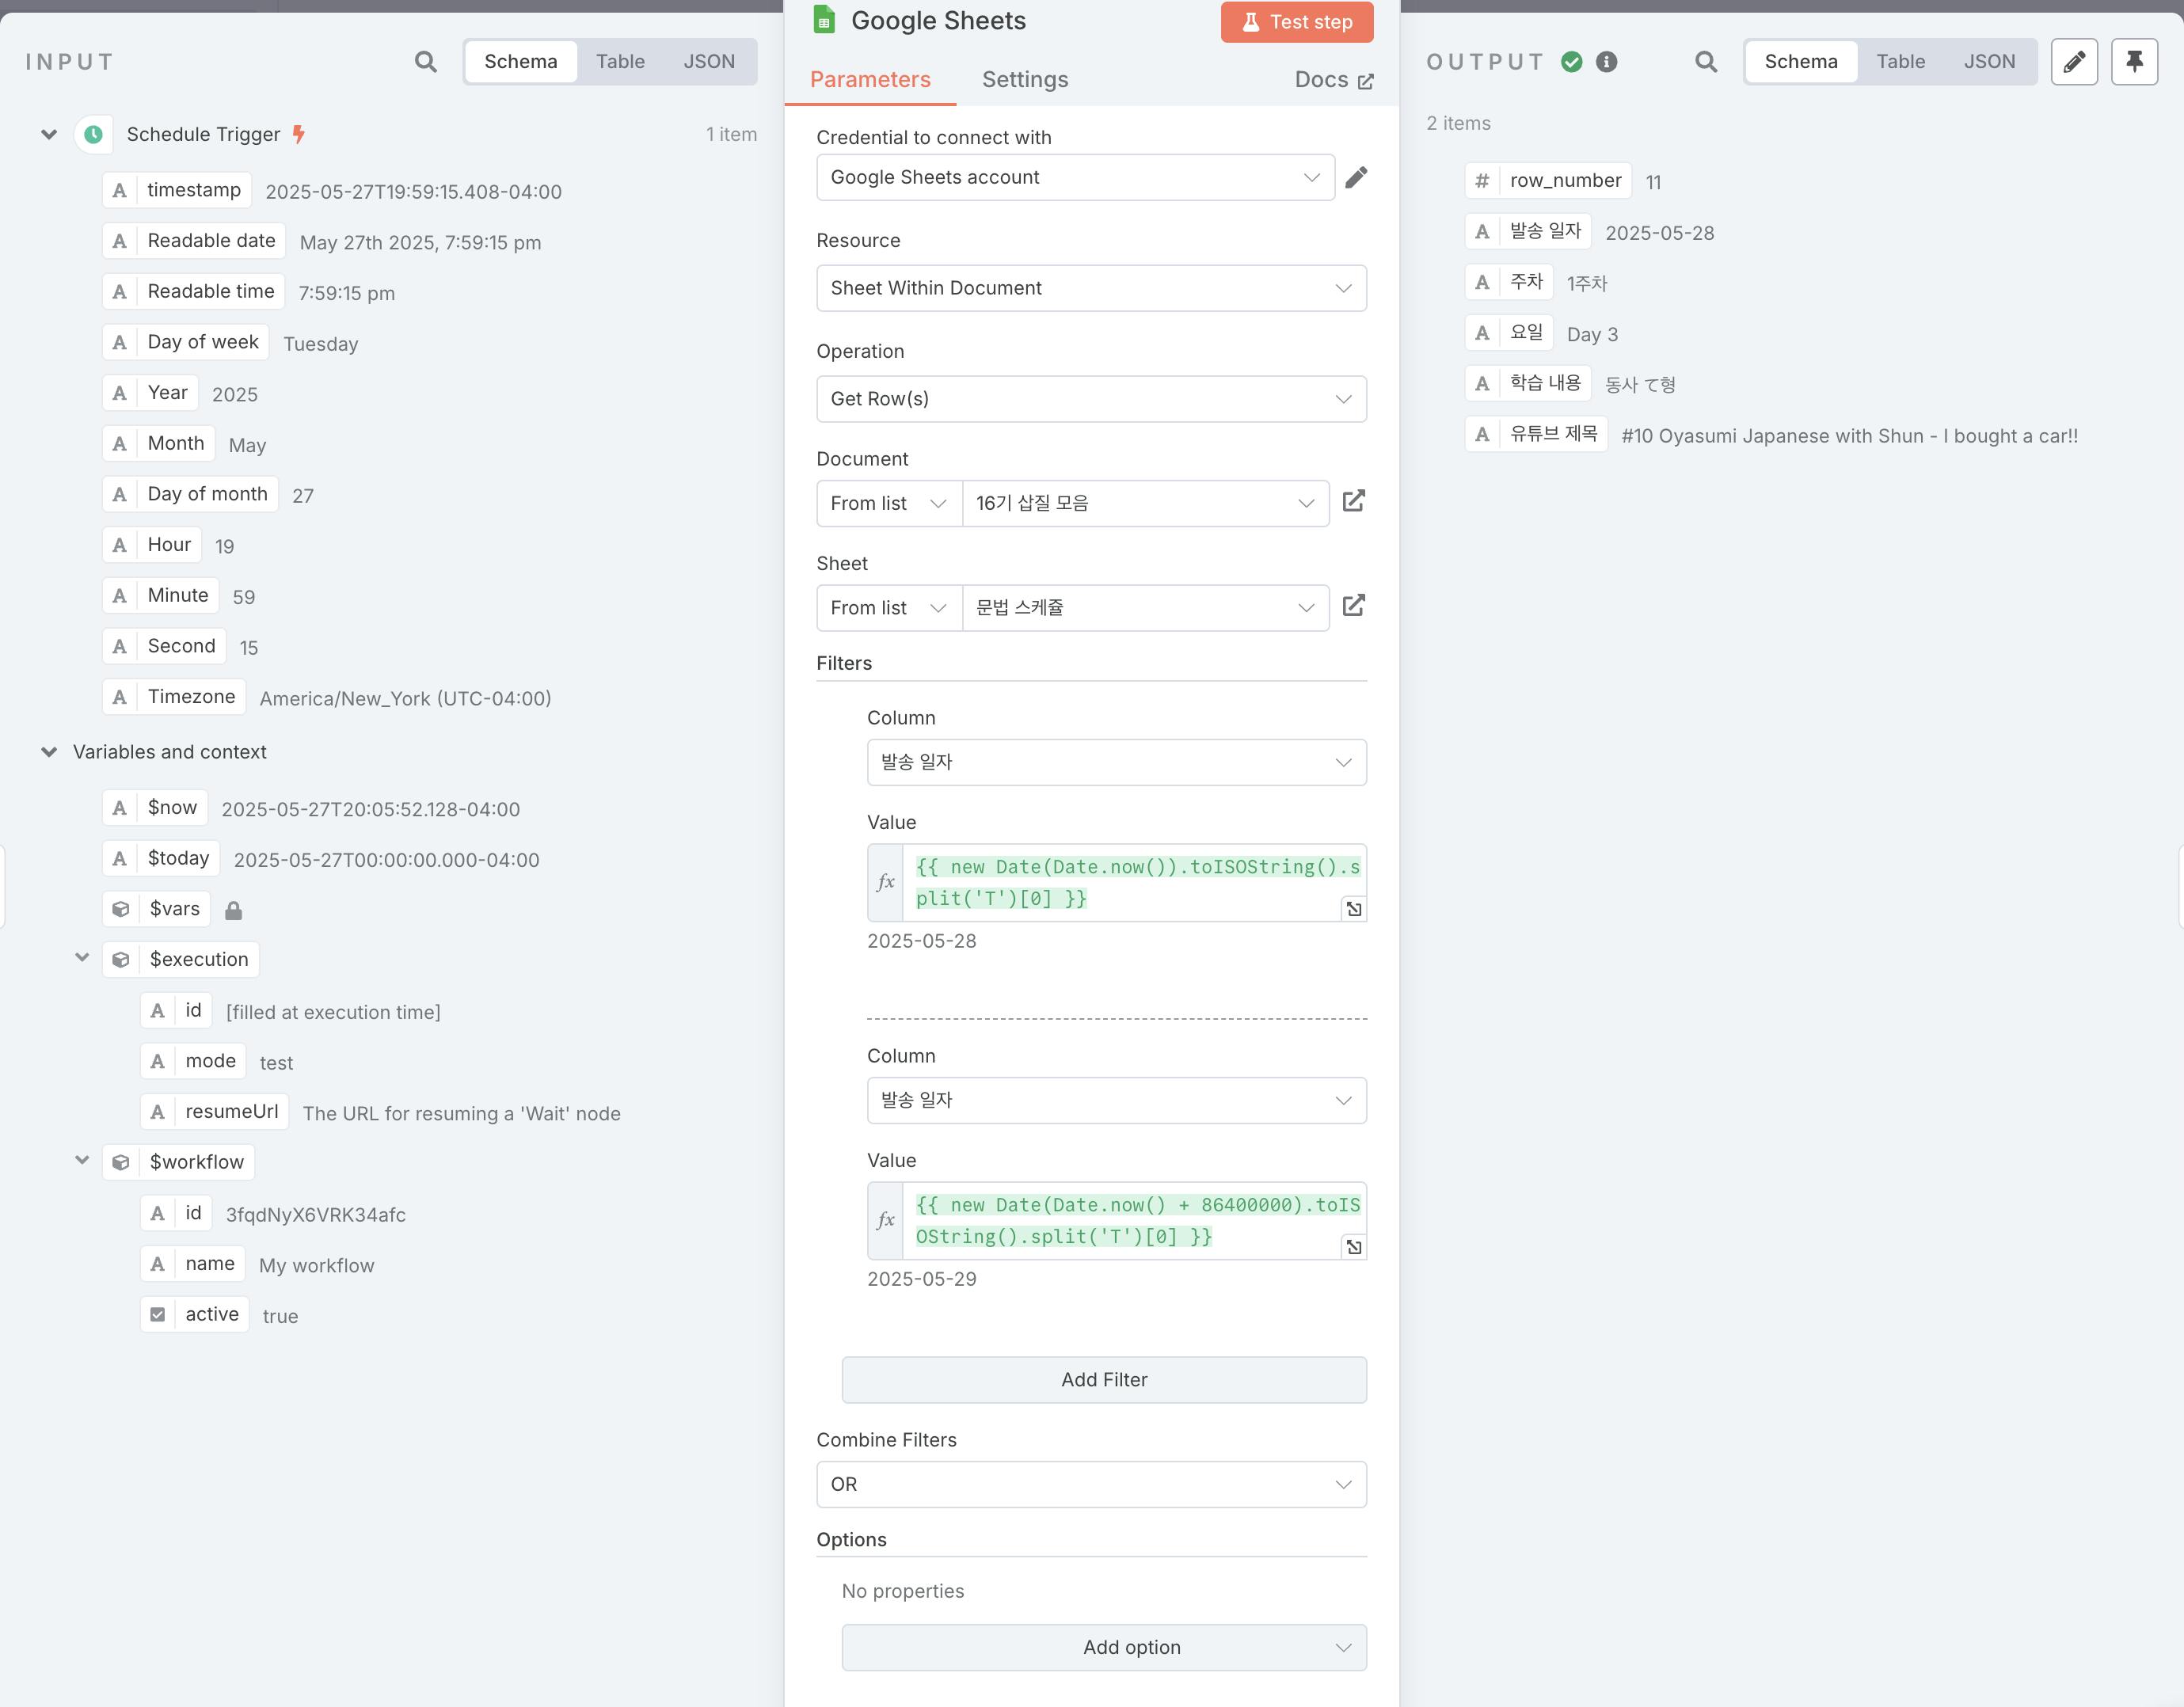Open the Resource dropdown
The height and width of the screenshot is (1707, 2184).
[1091, 288]
